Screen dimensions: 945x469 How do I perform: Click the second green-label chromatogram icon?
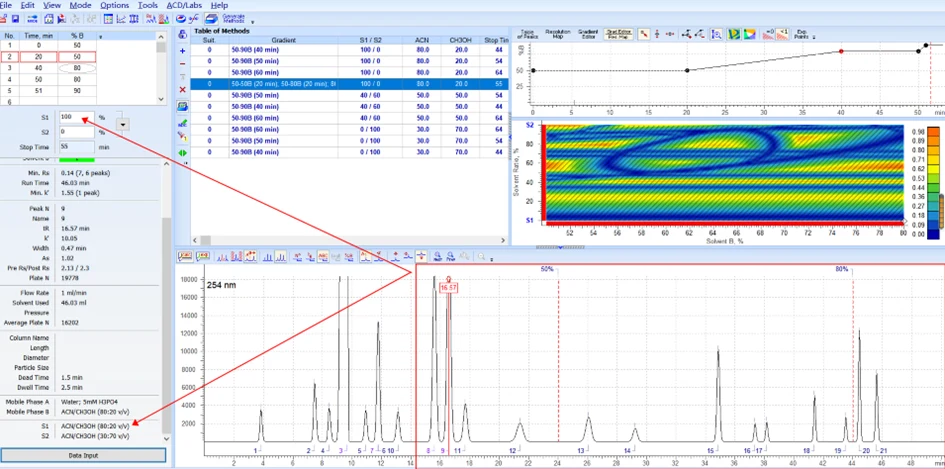click(x=202, y=256)
